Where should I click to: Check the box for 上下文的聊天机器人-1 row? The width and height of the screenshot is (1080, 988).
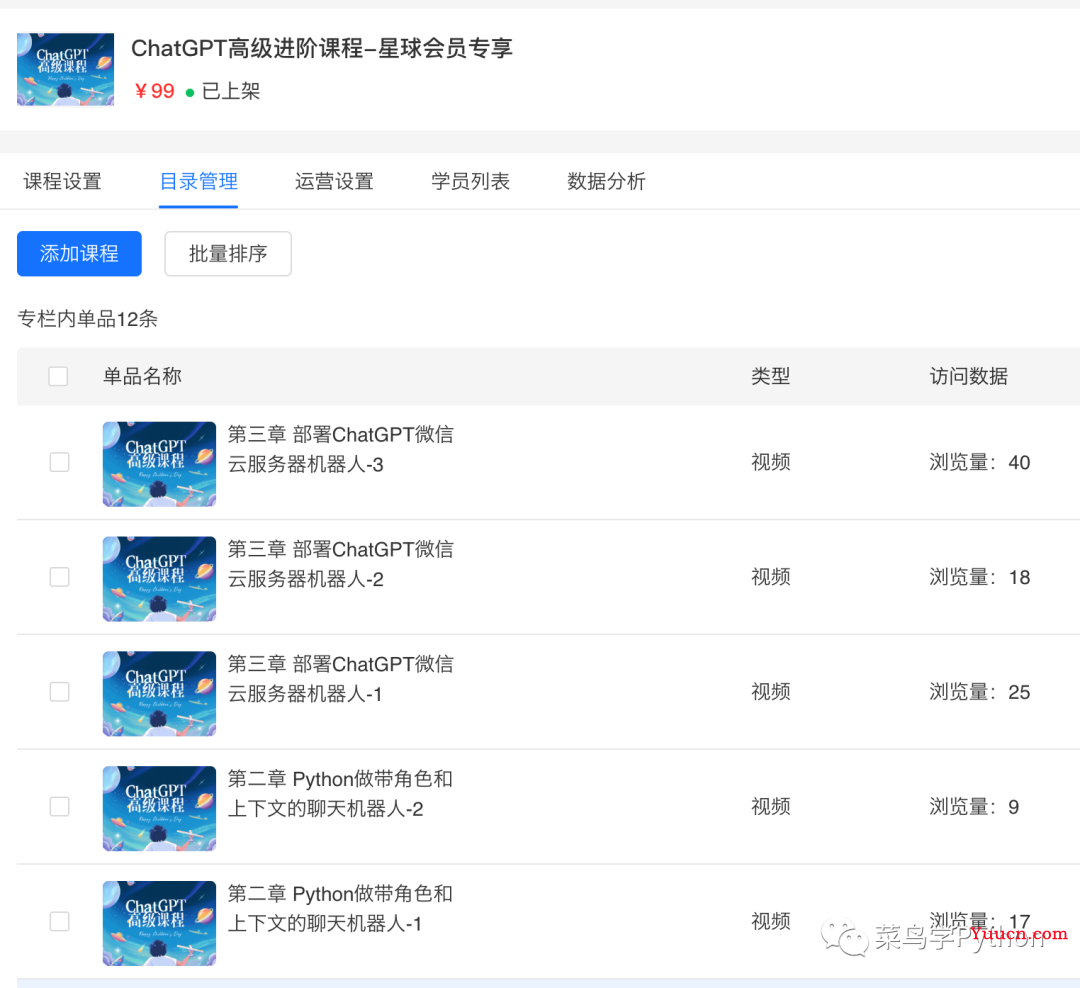(60, 921)
